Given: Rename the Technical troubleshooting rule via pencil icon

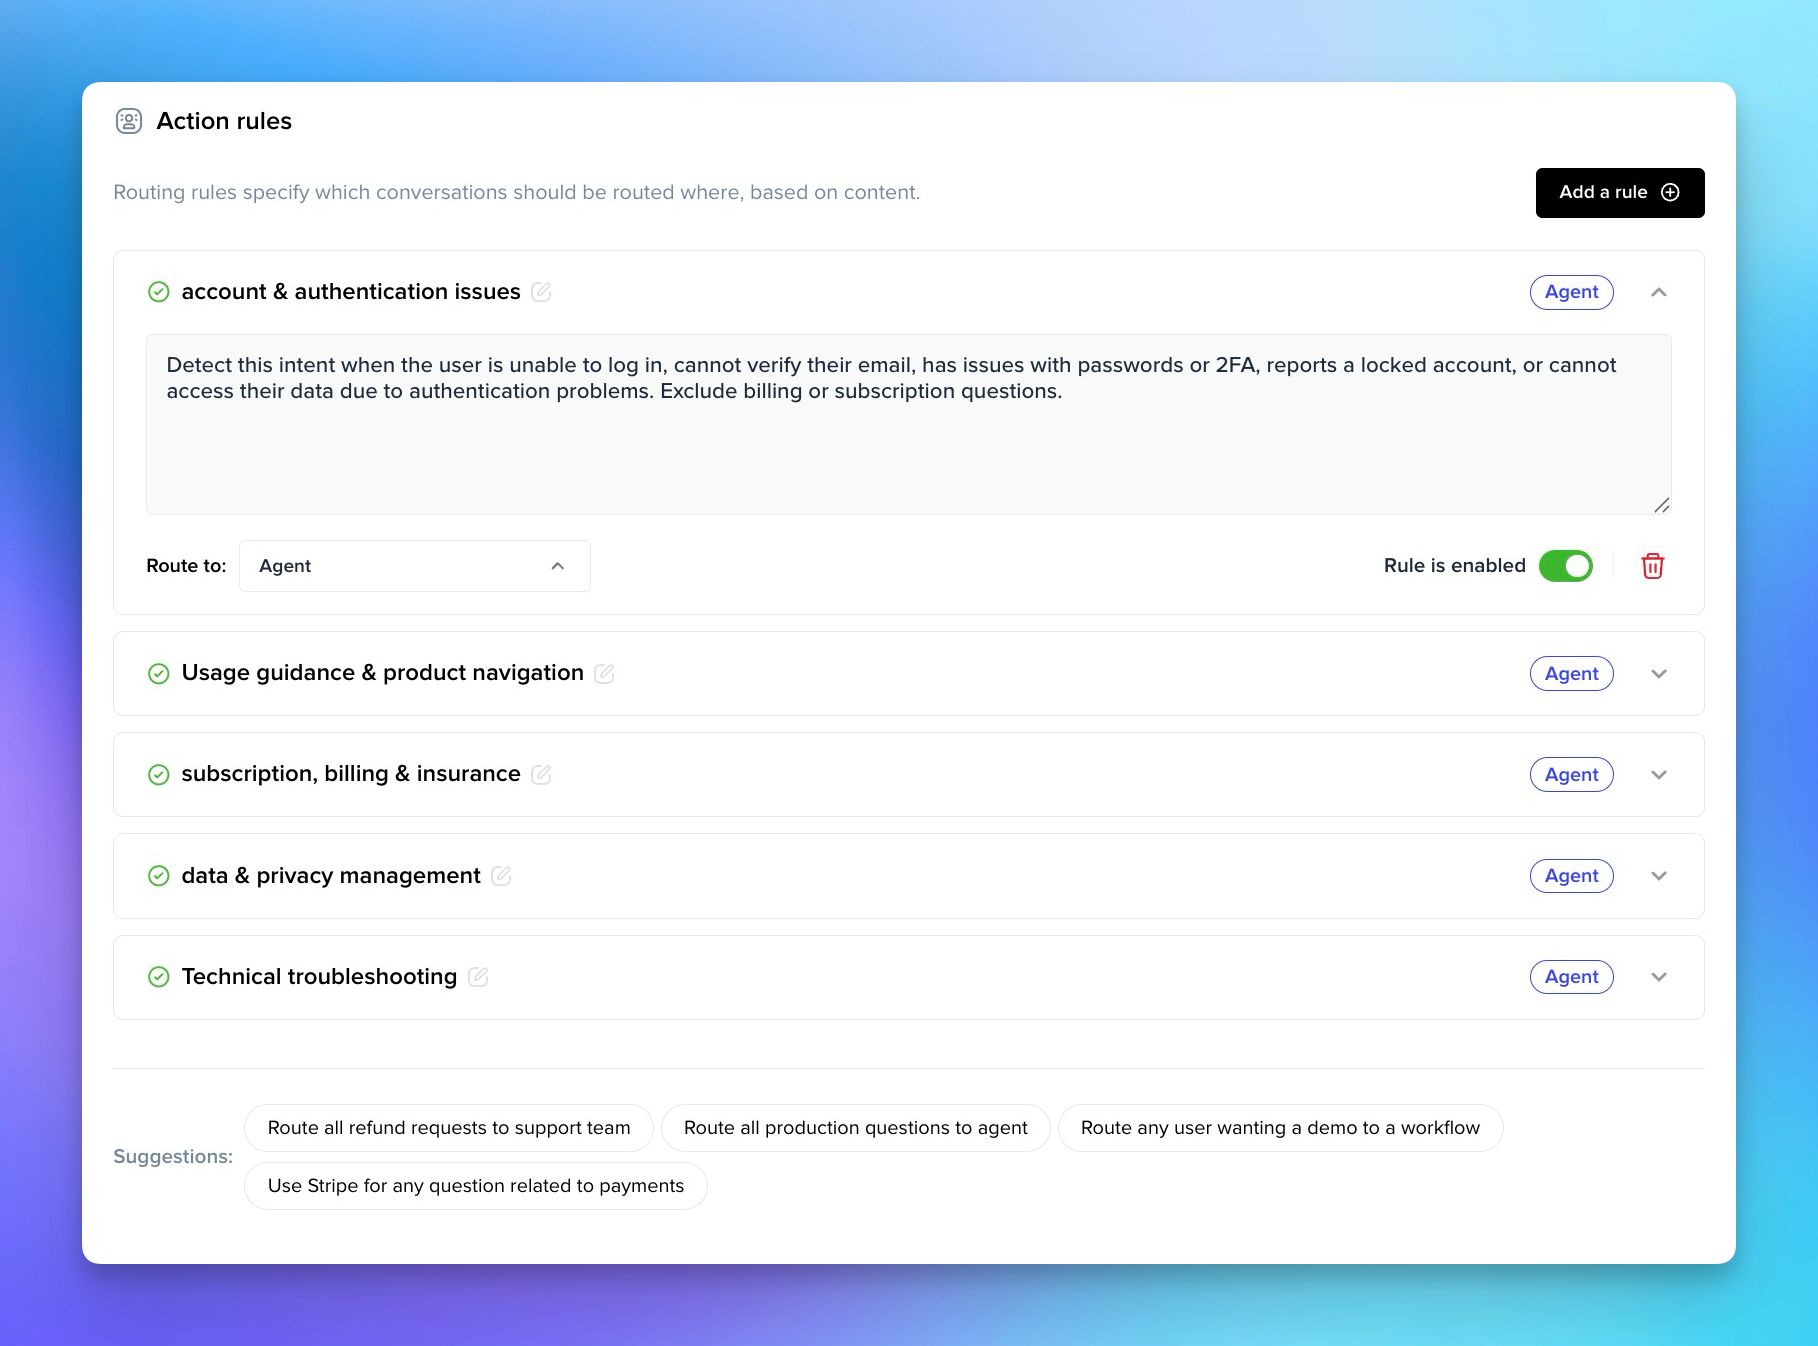Looking at the screenshot, I should tap(478, 977).
